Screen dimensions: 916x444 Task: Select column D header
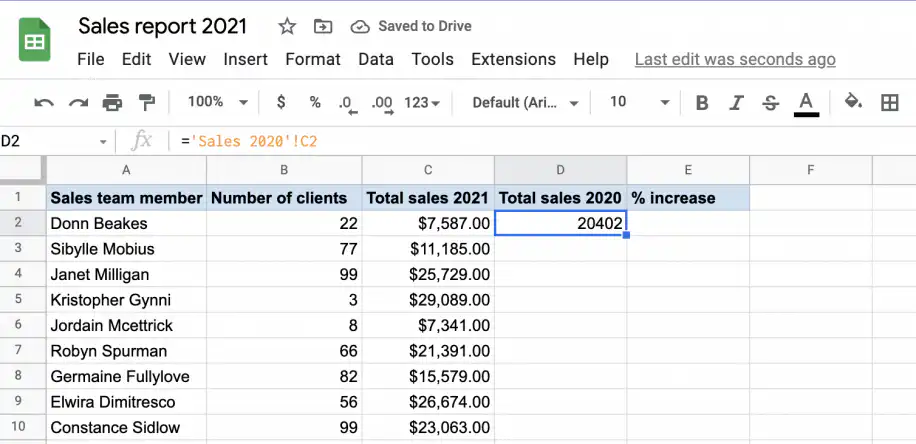coord(560,170)
